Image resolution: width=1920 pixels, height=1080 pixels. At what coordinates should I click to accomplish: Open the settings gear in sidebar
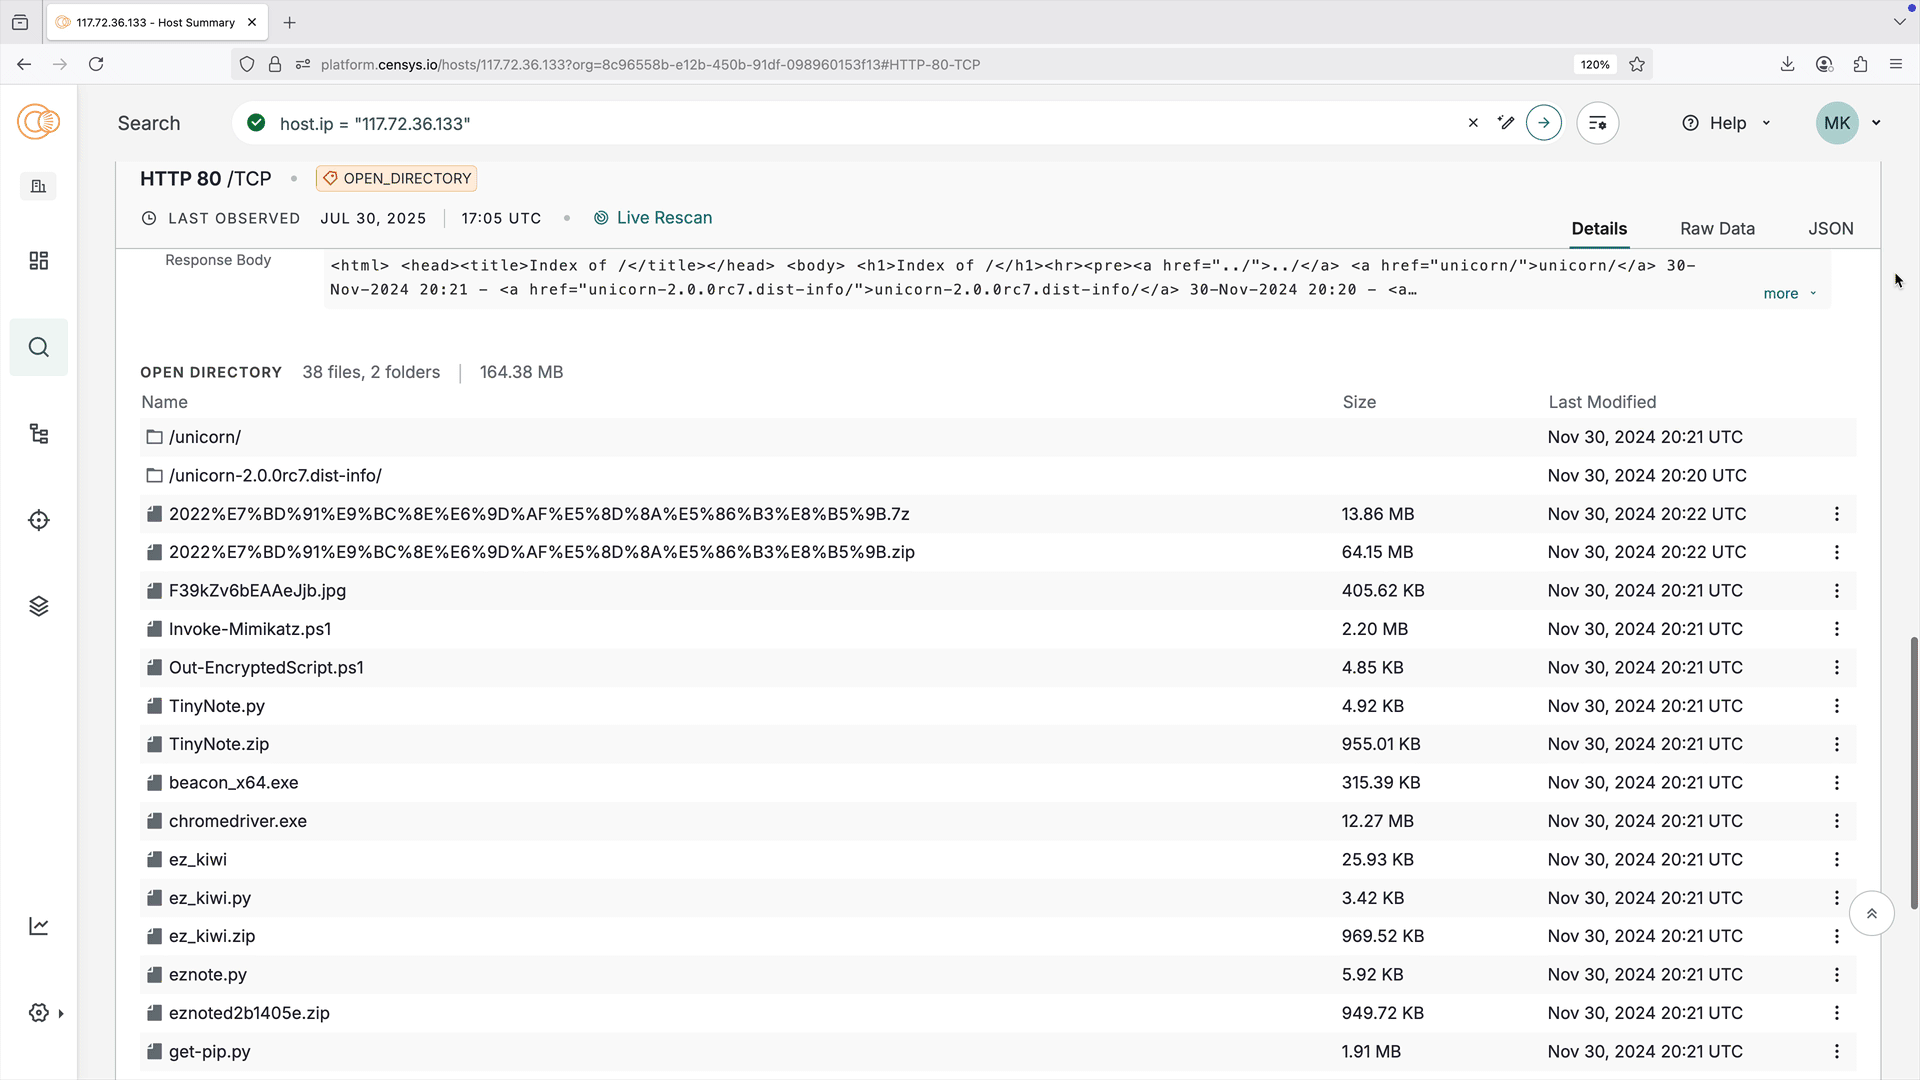38,1013
